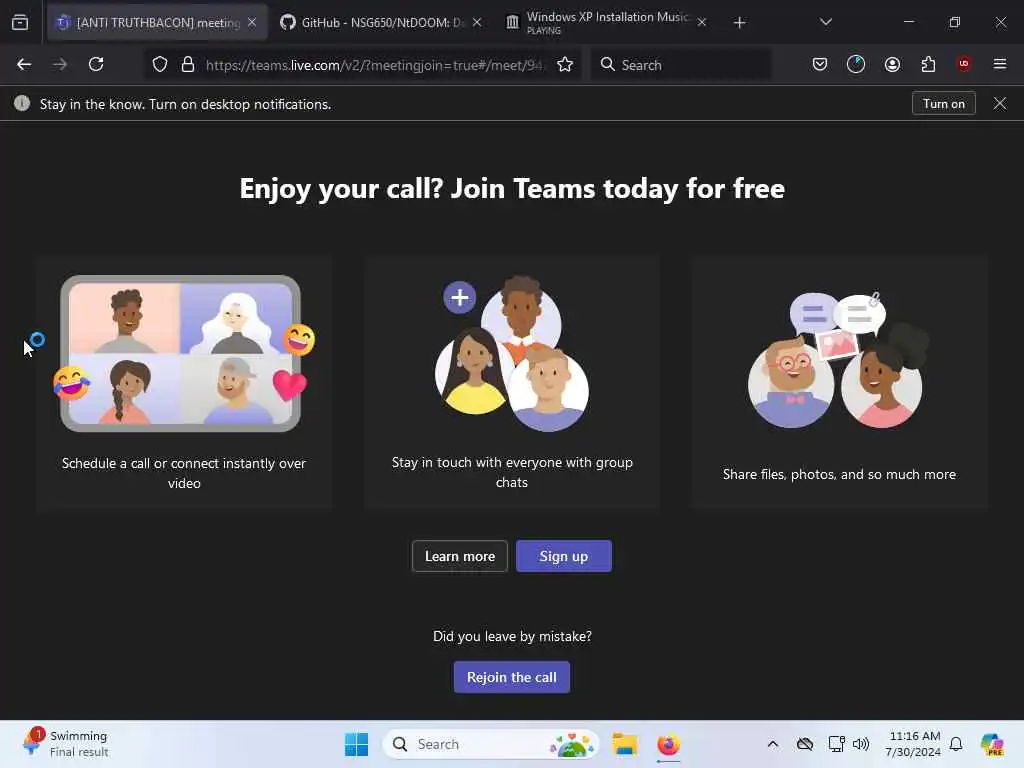The image size is (1024, 768).
Task: Open the extensions puzzle icon
Action: (x=928, y=64)
